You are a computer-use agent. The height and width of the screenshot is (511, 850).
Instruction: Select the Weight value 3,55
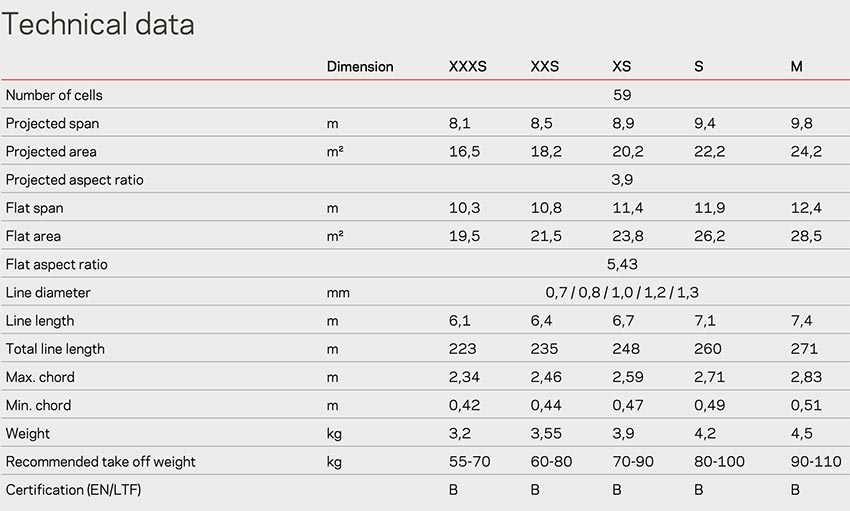(546, 434)
